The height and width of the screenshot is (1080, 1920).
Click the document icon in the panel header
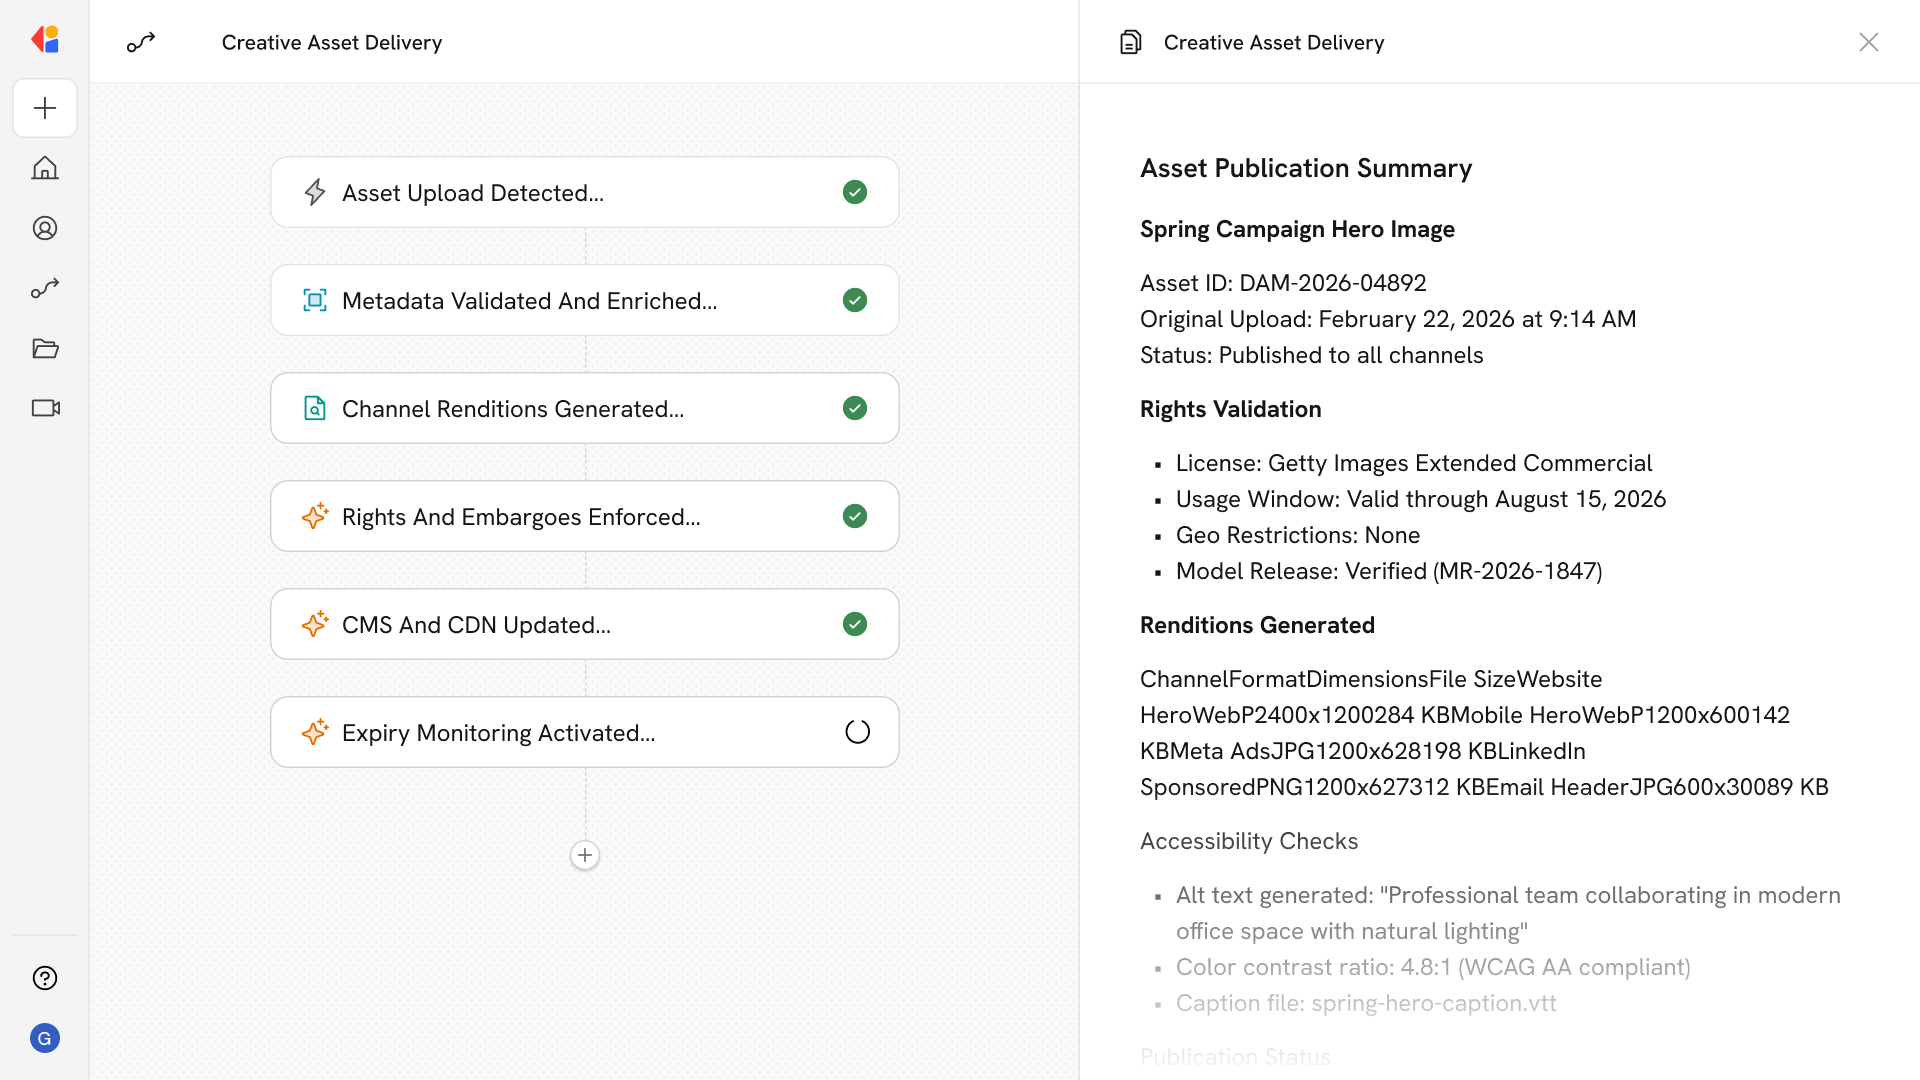coord(1131,42)
